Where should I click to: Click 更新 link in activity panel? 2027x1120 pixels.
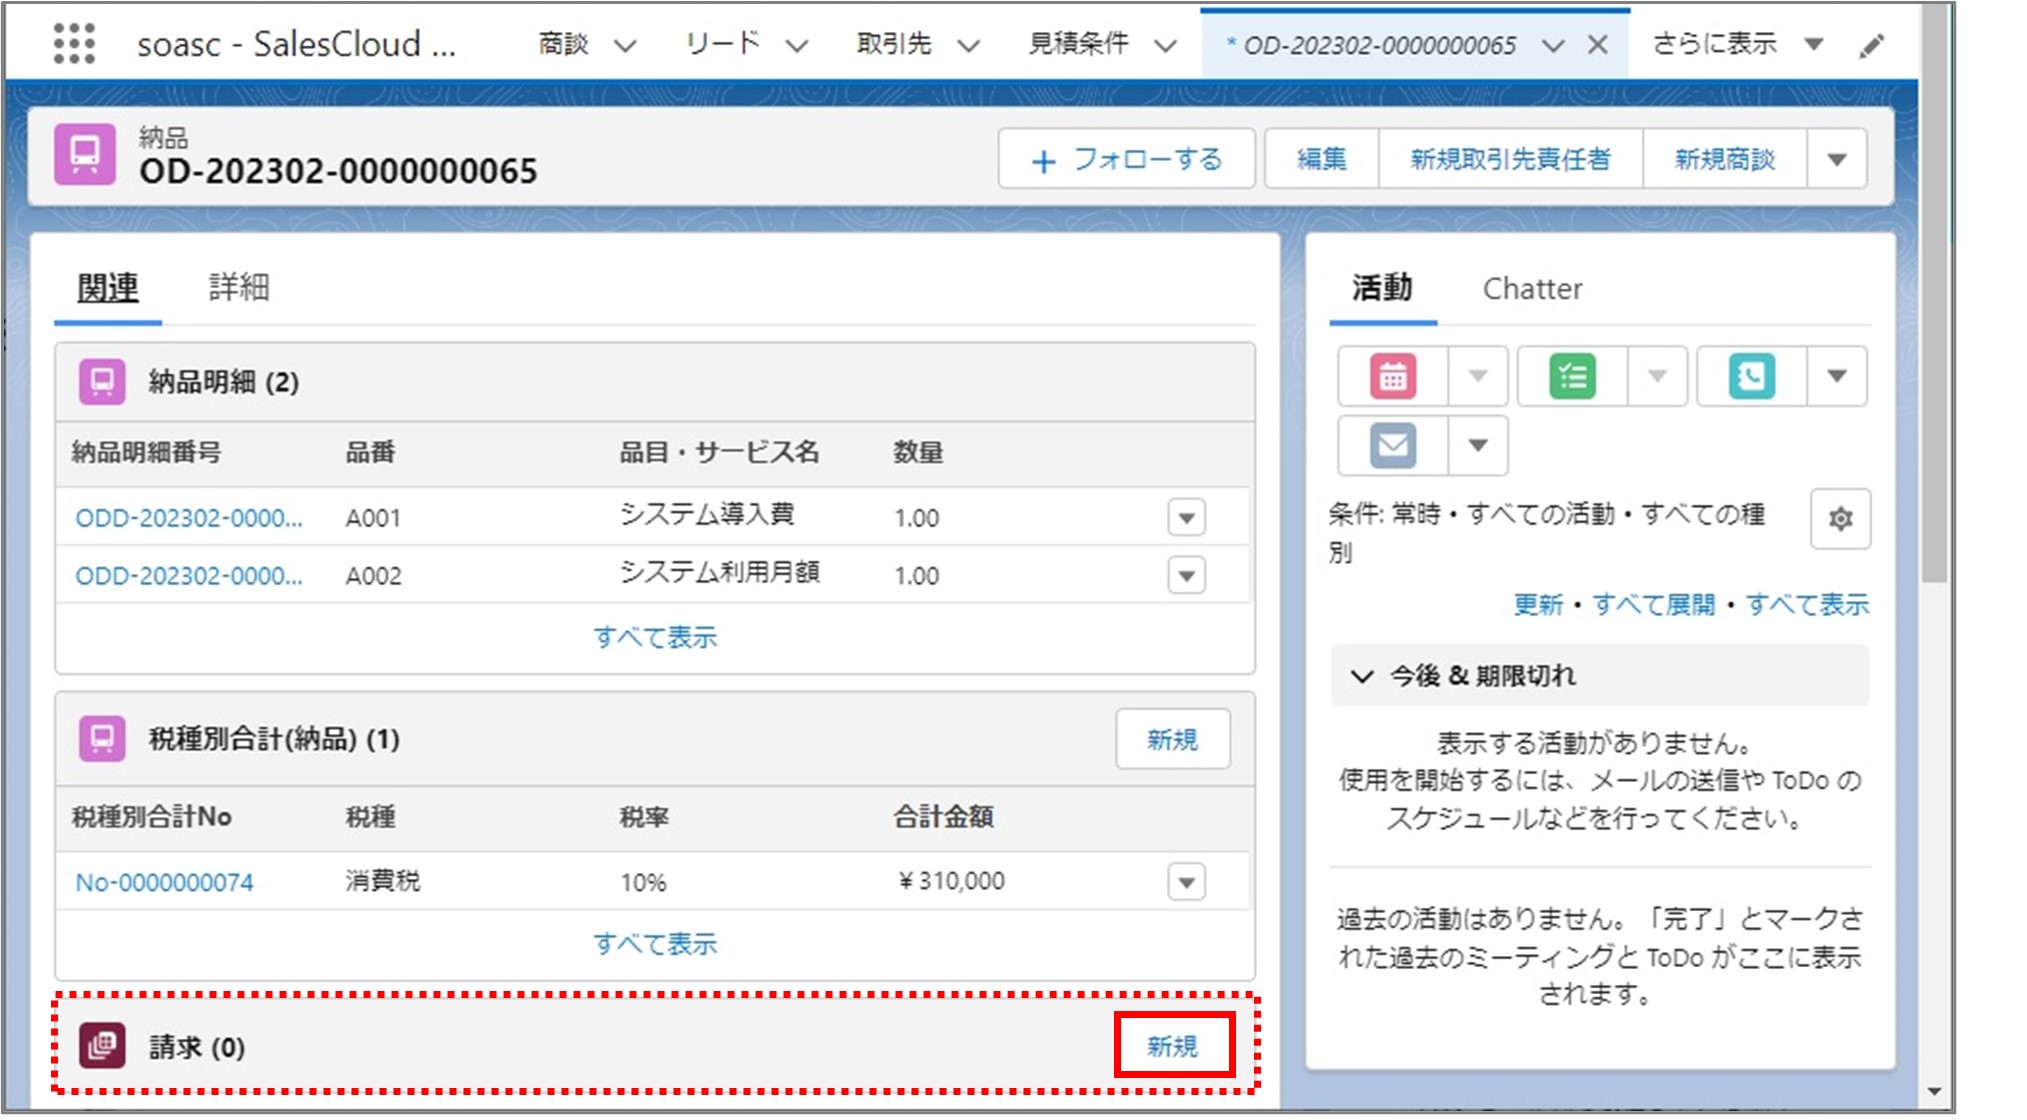point(1538,605)
